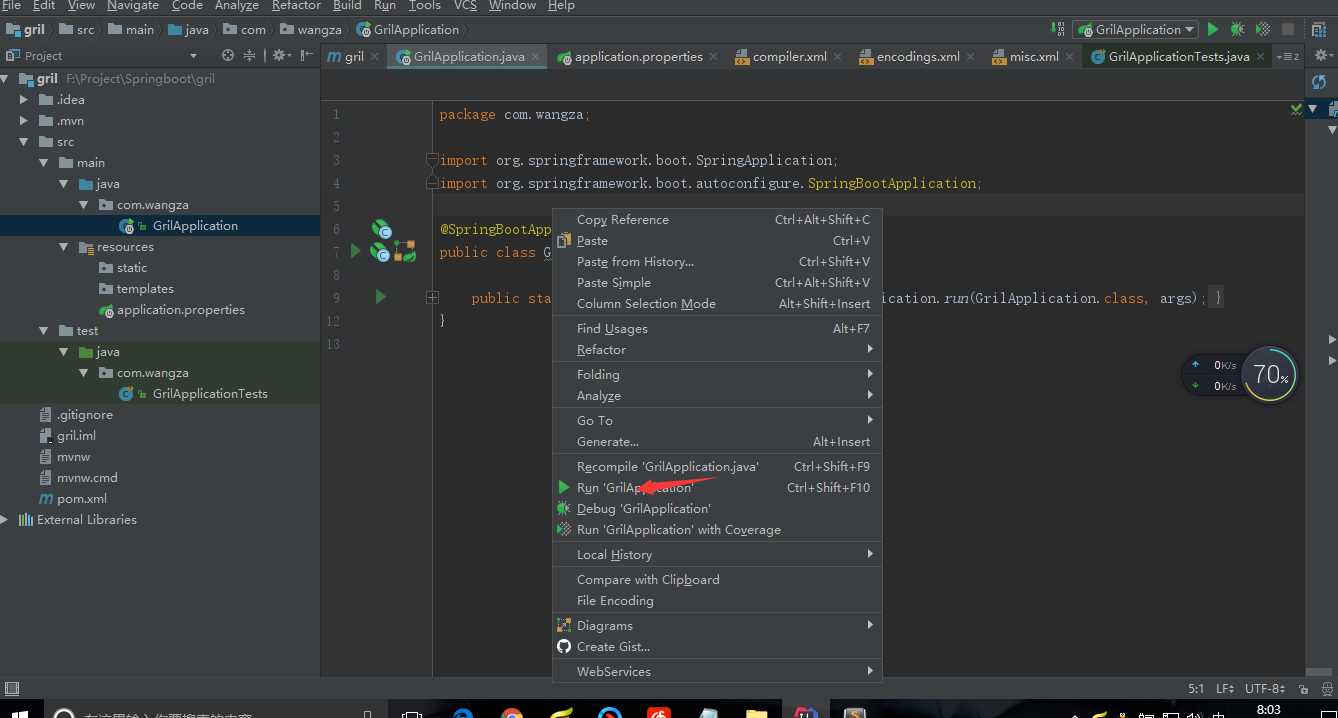Click the tool window toggle at bottom-left corner
The image size is (1338, 718).
point(12,688)
